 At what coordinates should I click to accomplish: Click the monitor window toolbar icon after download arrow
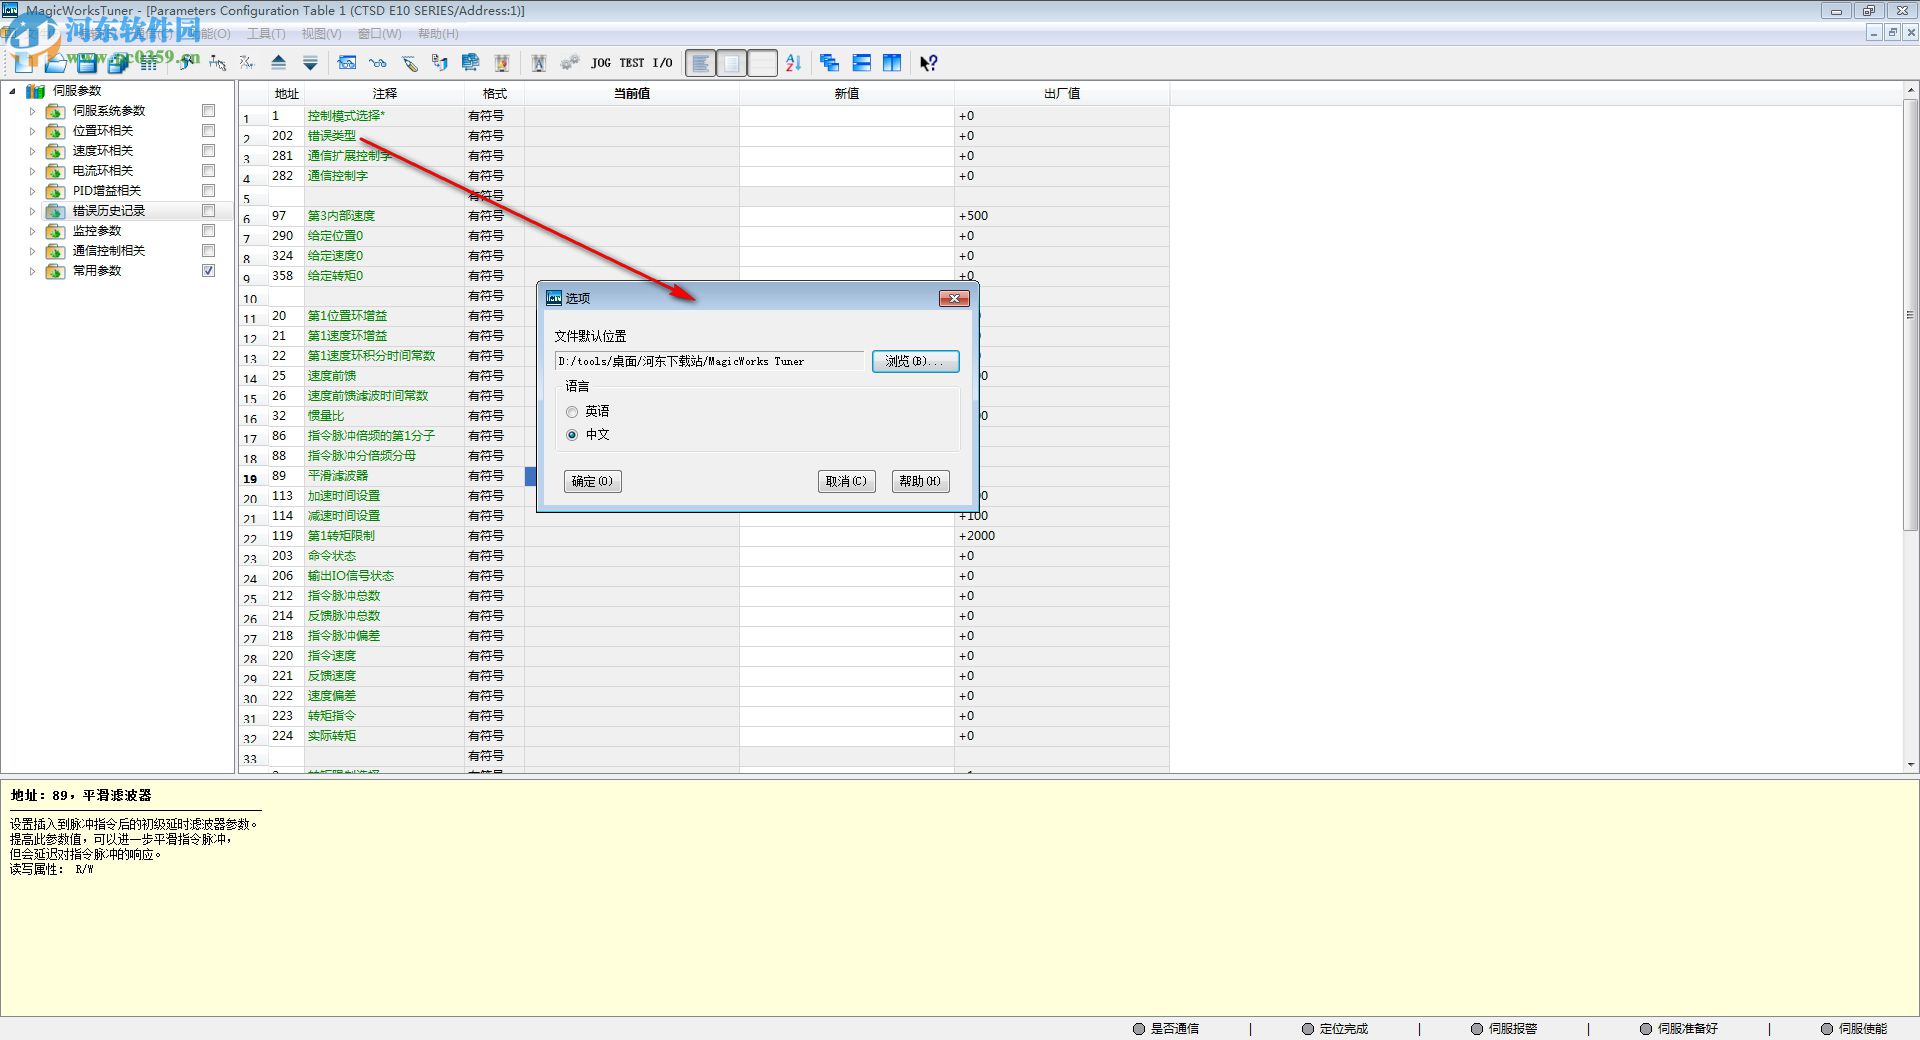pyautogui.click(x=346, y=63)
